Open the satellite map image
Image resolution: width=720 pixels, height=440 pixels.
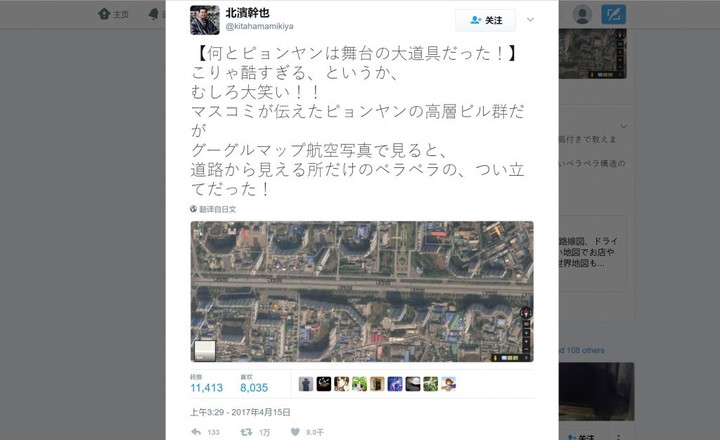(362, 291)
